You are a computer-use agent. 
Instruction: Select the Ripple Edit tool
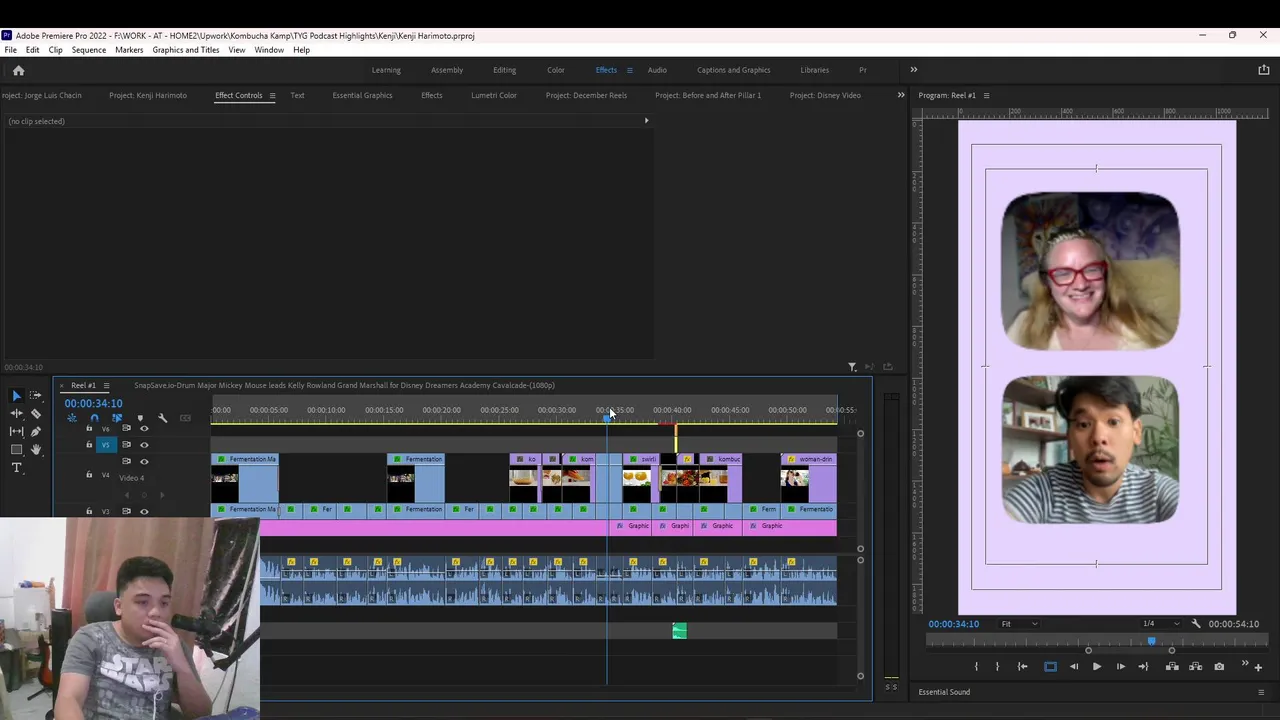click(16, 413)
